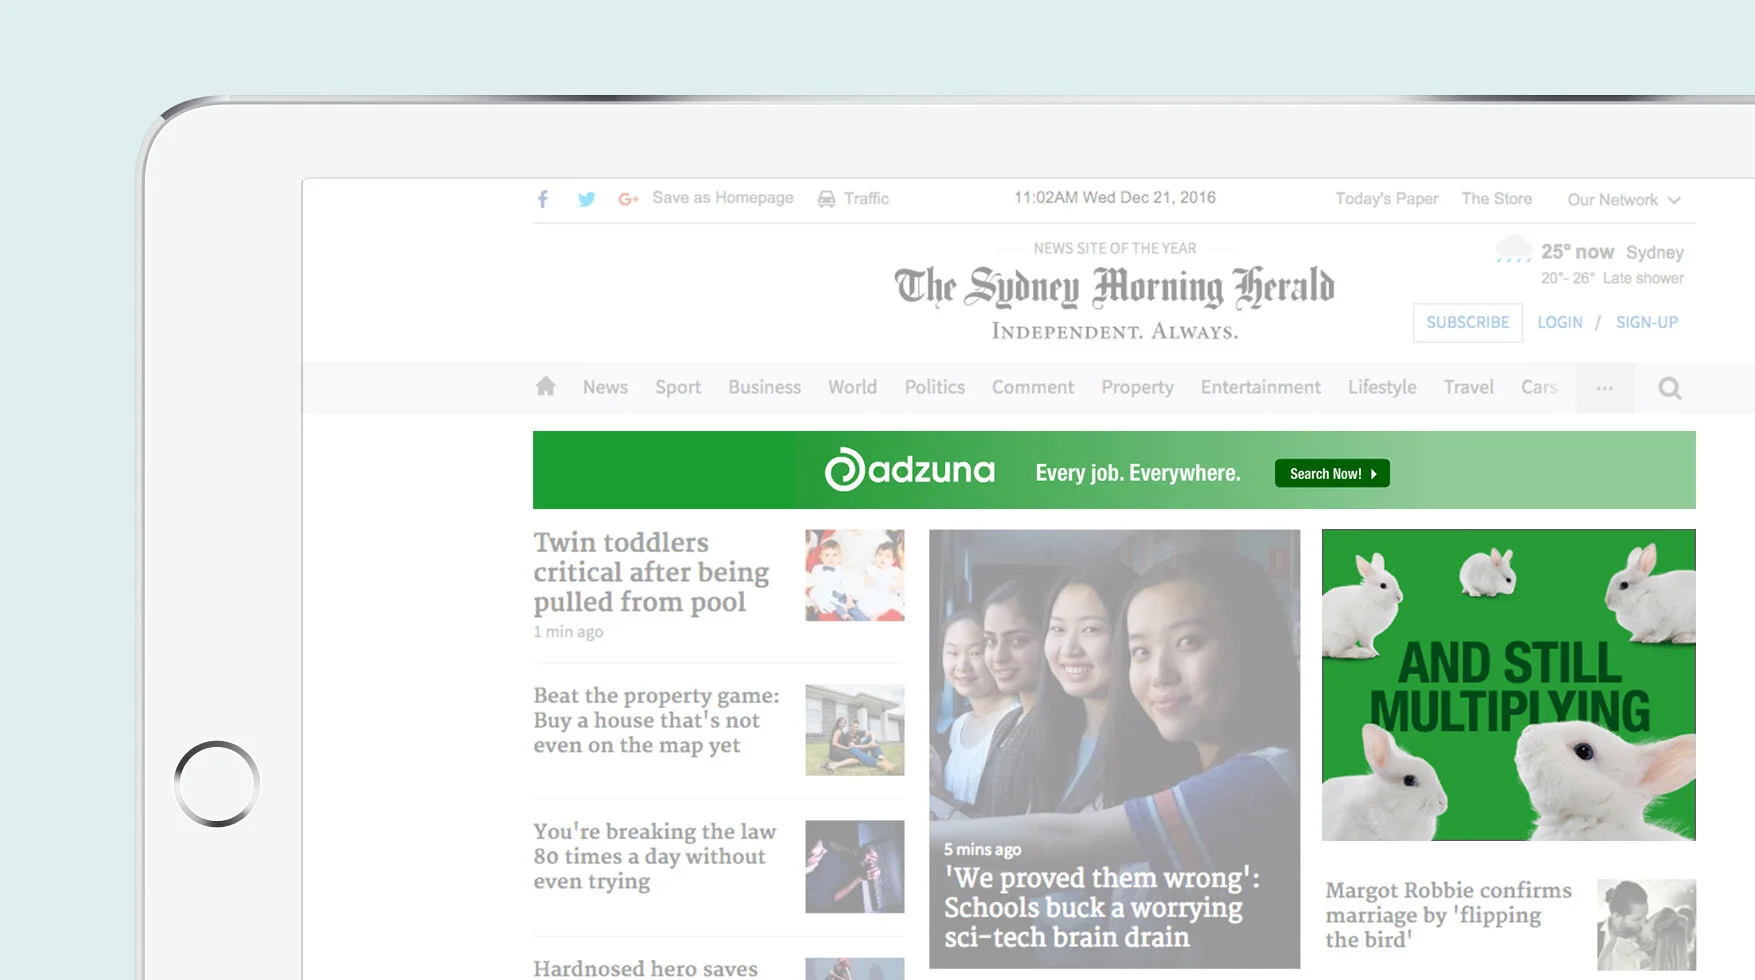Screen dimensions: 1755x980
Task: Click the '11:02AM Wed Dec 21, 2016' date text
Action: [1114, 197]
